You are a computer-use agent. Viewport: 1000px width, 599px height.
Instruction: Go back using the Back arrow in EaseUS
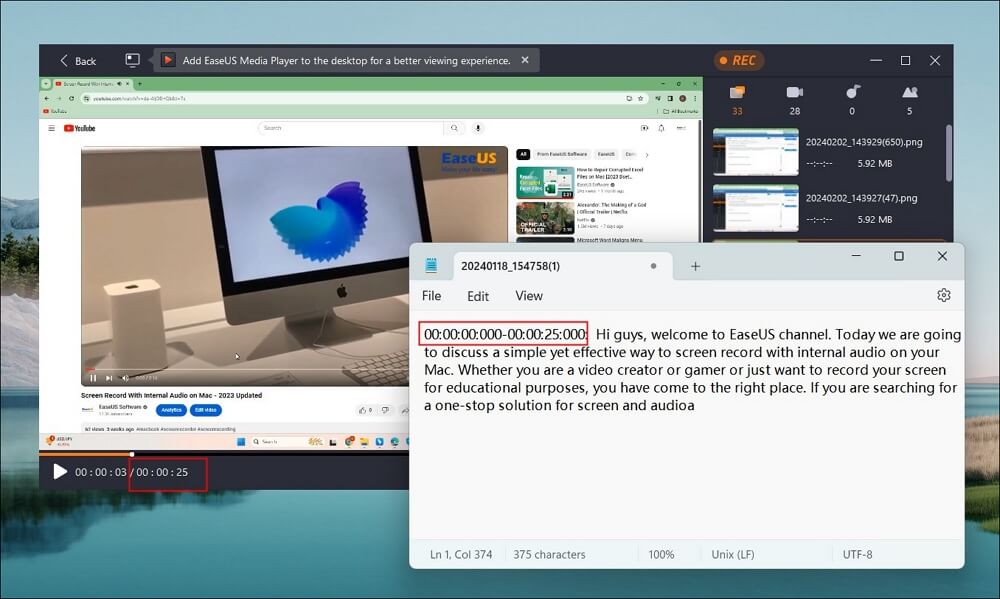(x=77, y=61)
